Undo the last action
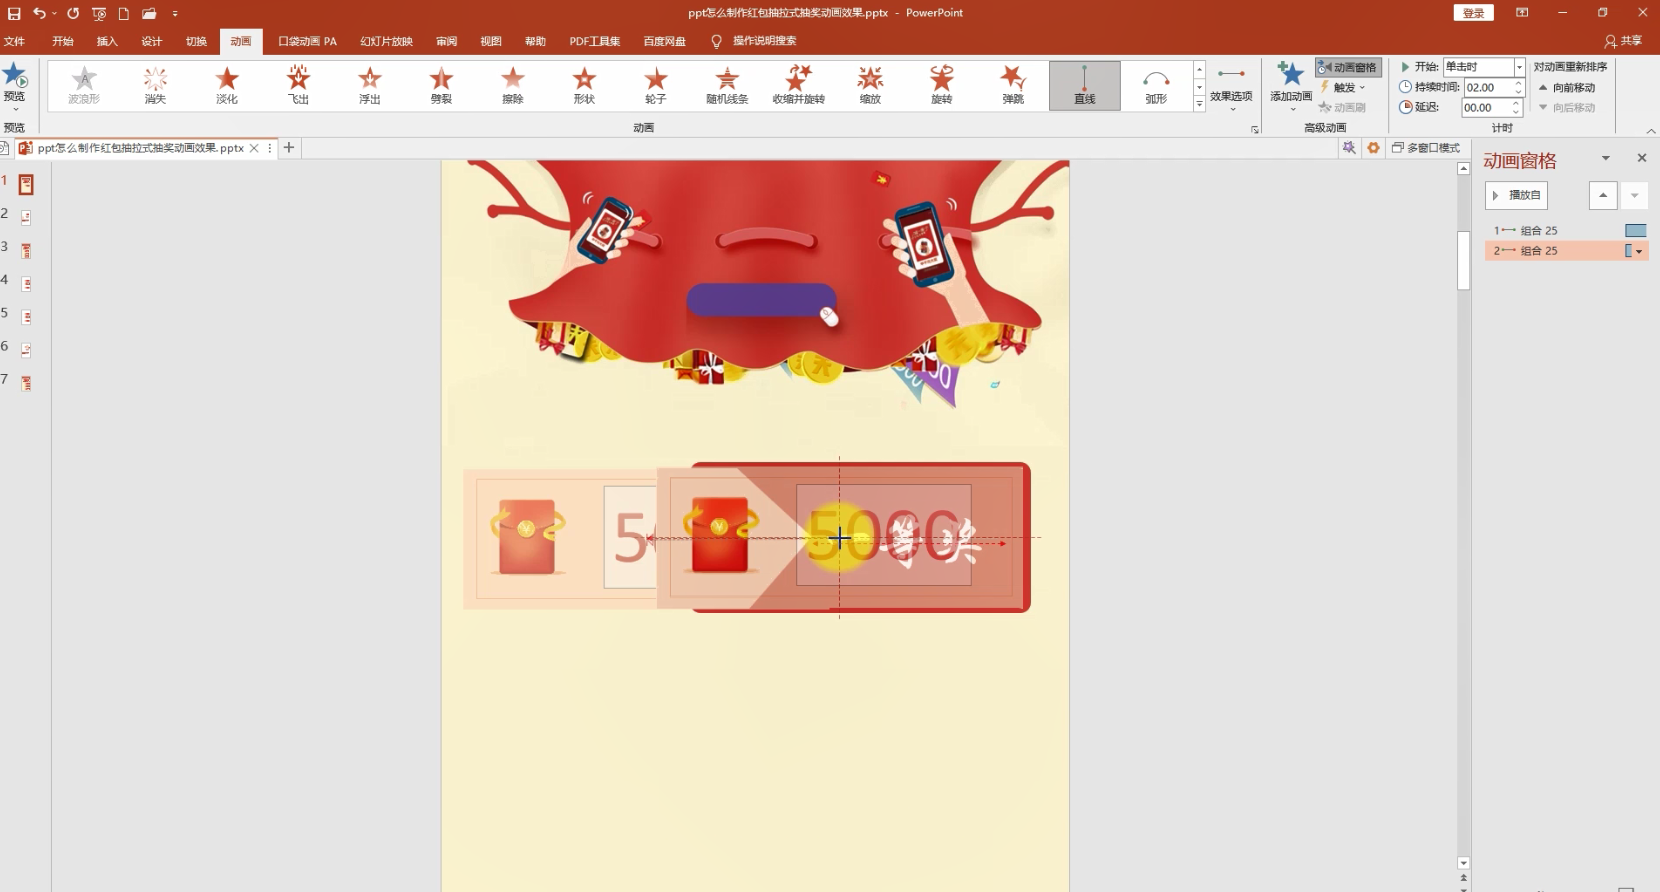The width and height of the screenshot is (1660, 892). pos(39,13)
